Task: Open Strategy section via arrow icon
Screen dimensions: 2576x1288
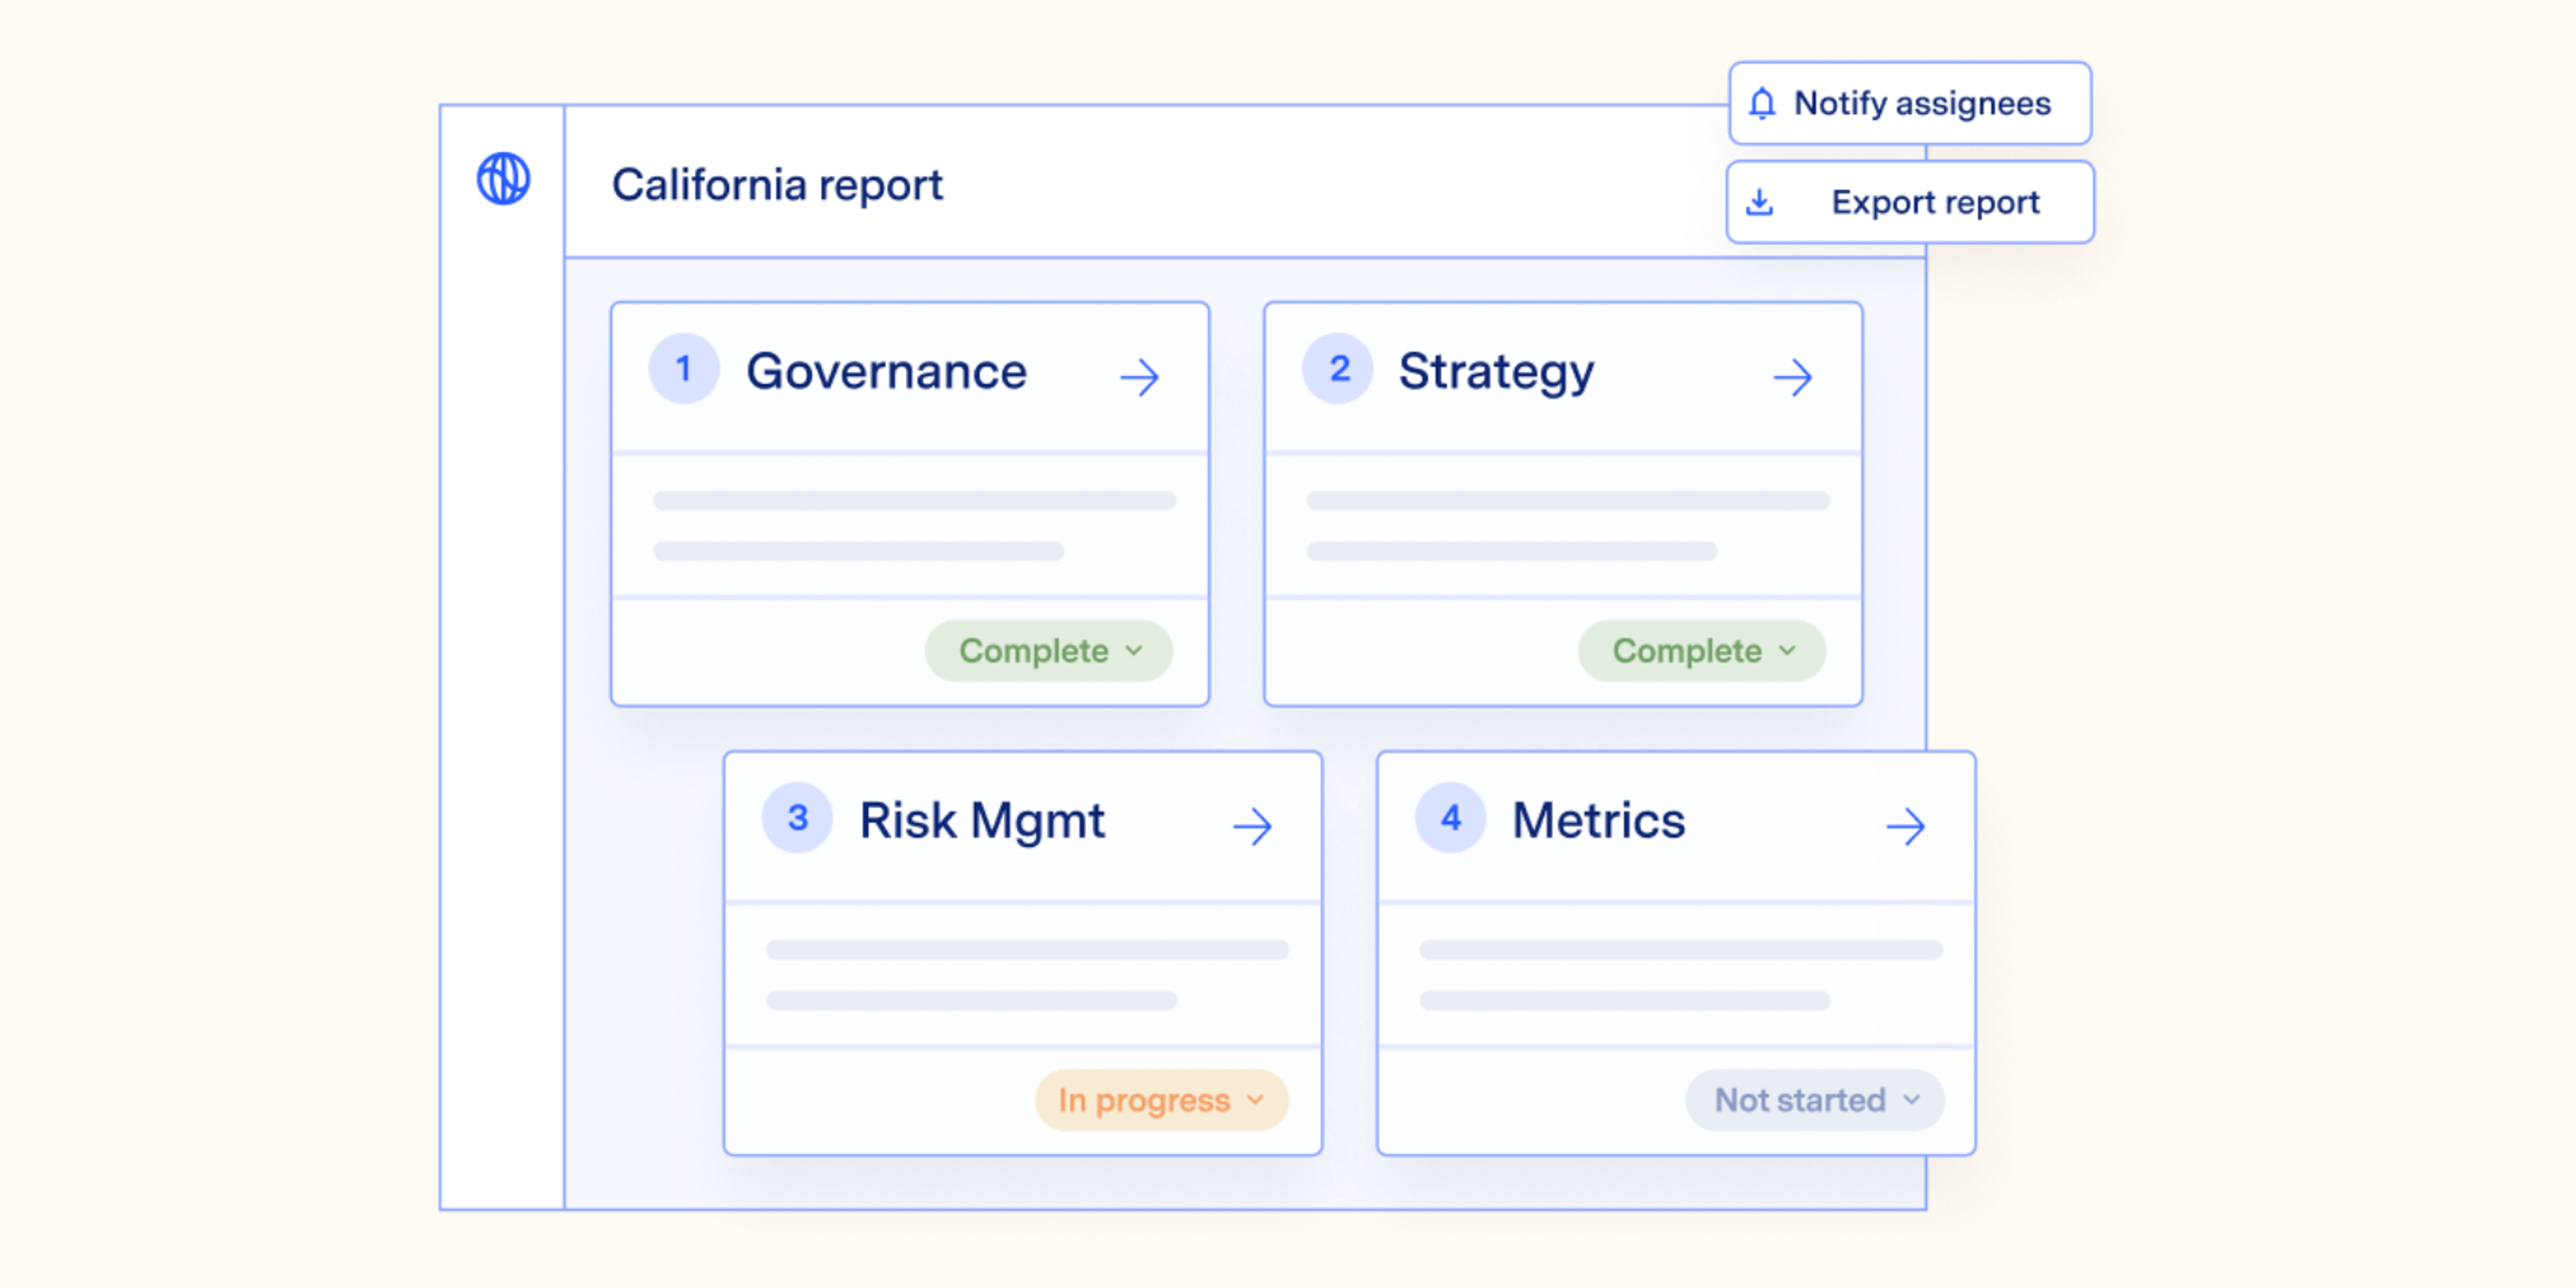Action: click(1792, 377)
